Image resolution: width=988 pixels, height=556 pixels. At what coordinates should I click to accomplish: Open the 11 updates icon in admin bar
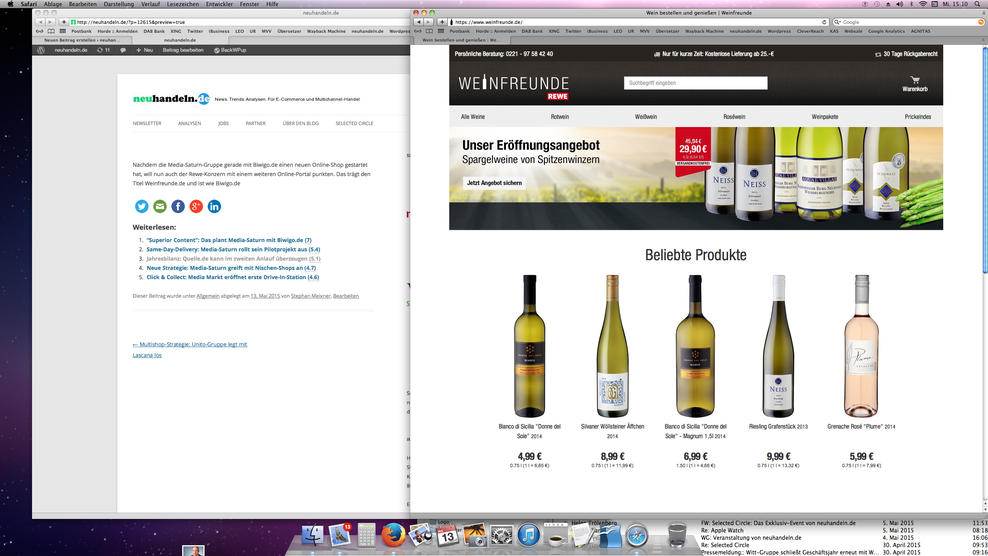tap(103, 50)
